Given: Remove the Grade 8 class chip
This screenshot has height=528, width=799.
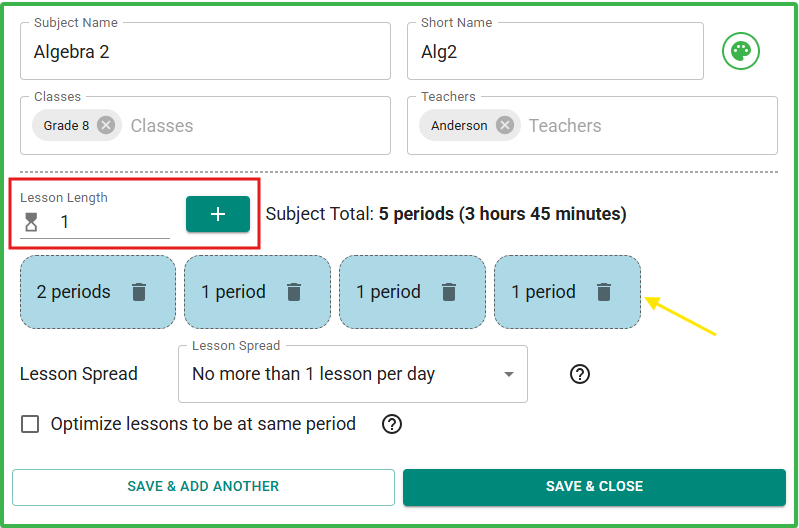Looking at the screenshot, I should (x=106, y=125).
